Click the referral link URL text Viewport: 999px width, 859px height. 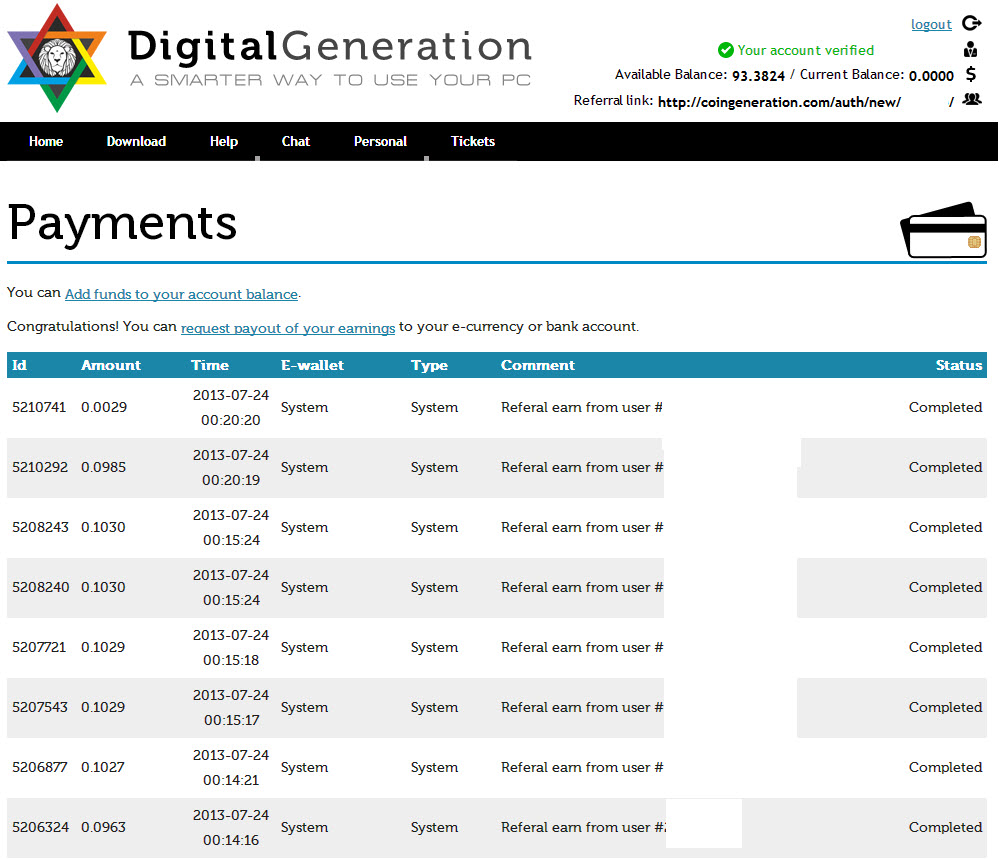pyautogui.click(x=779, y=102)
